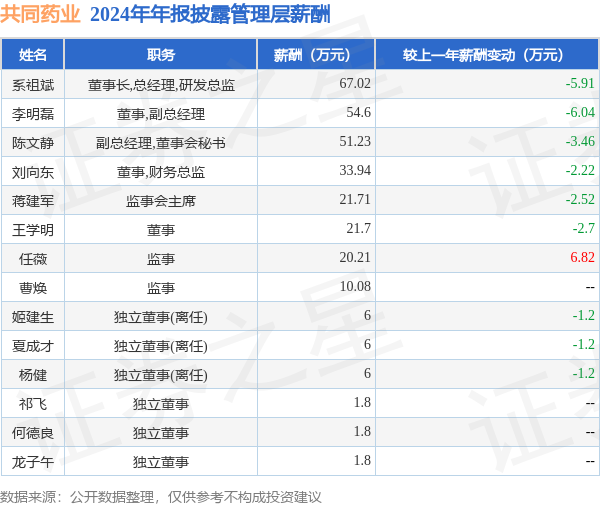Click the change value -2.52

(580, 200)
